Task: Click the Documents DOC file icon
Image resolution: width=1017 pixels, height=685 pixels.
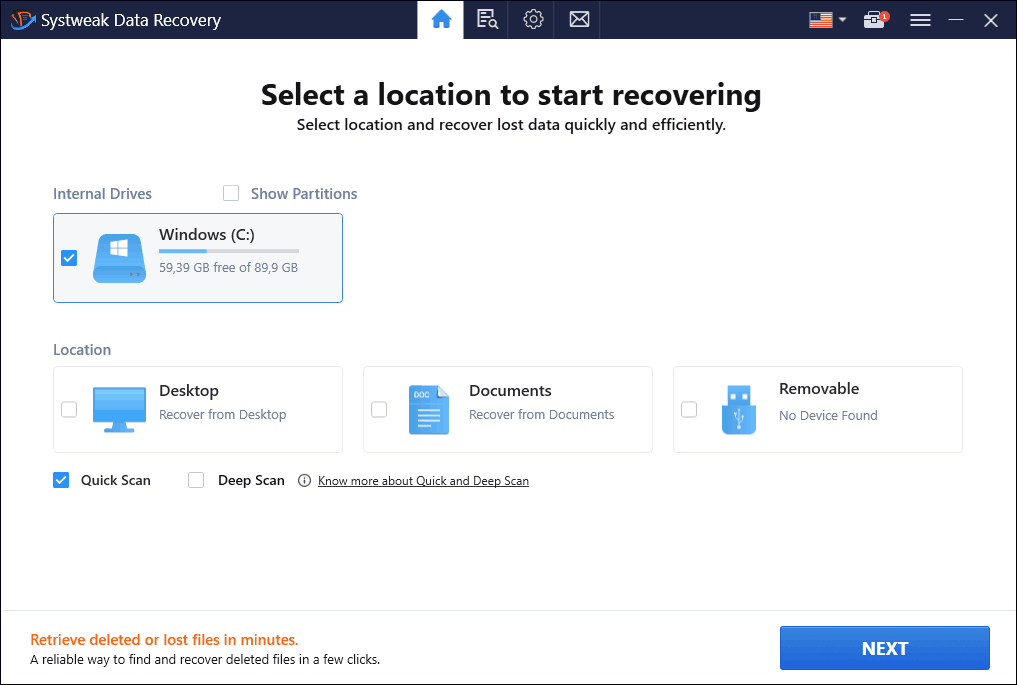Action: tap(429, 409)
